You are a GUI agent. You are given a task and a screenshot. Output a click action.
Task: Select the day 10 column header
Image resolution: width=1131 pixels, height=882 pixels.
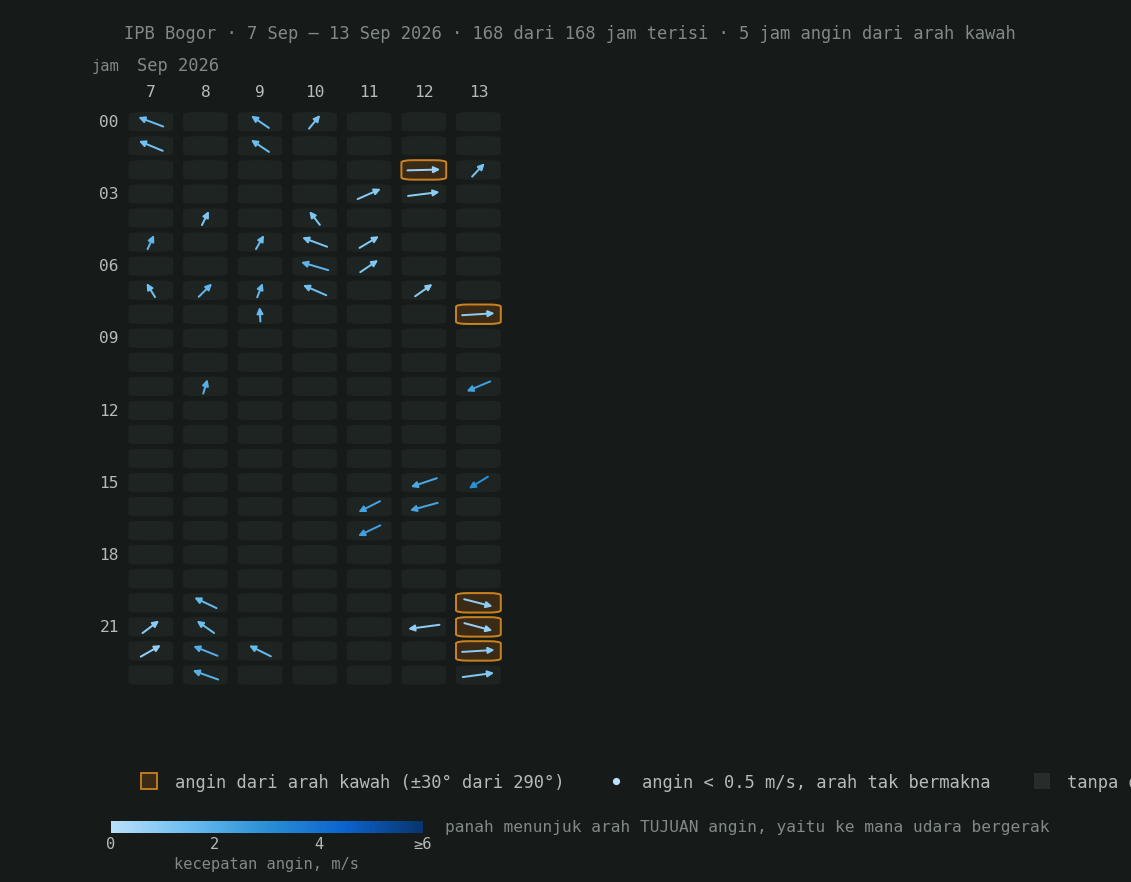314,92
